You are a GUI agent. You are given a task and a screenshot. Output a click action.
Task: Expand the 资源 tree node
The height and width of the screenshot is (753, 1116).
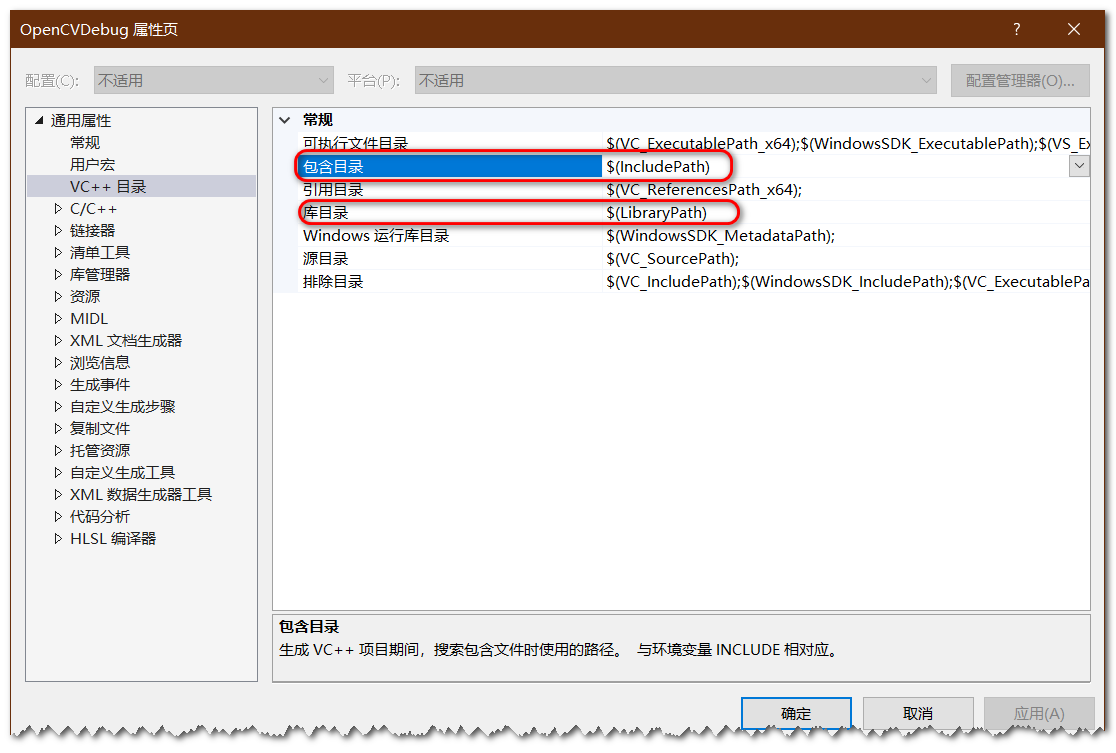58,297
